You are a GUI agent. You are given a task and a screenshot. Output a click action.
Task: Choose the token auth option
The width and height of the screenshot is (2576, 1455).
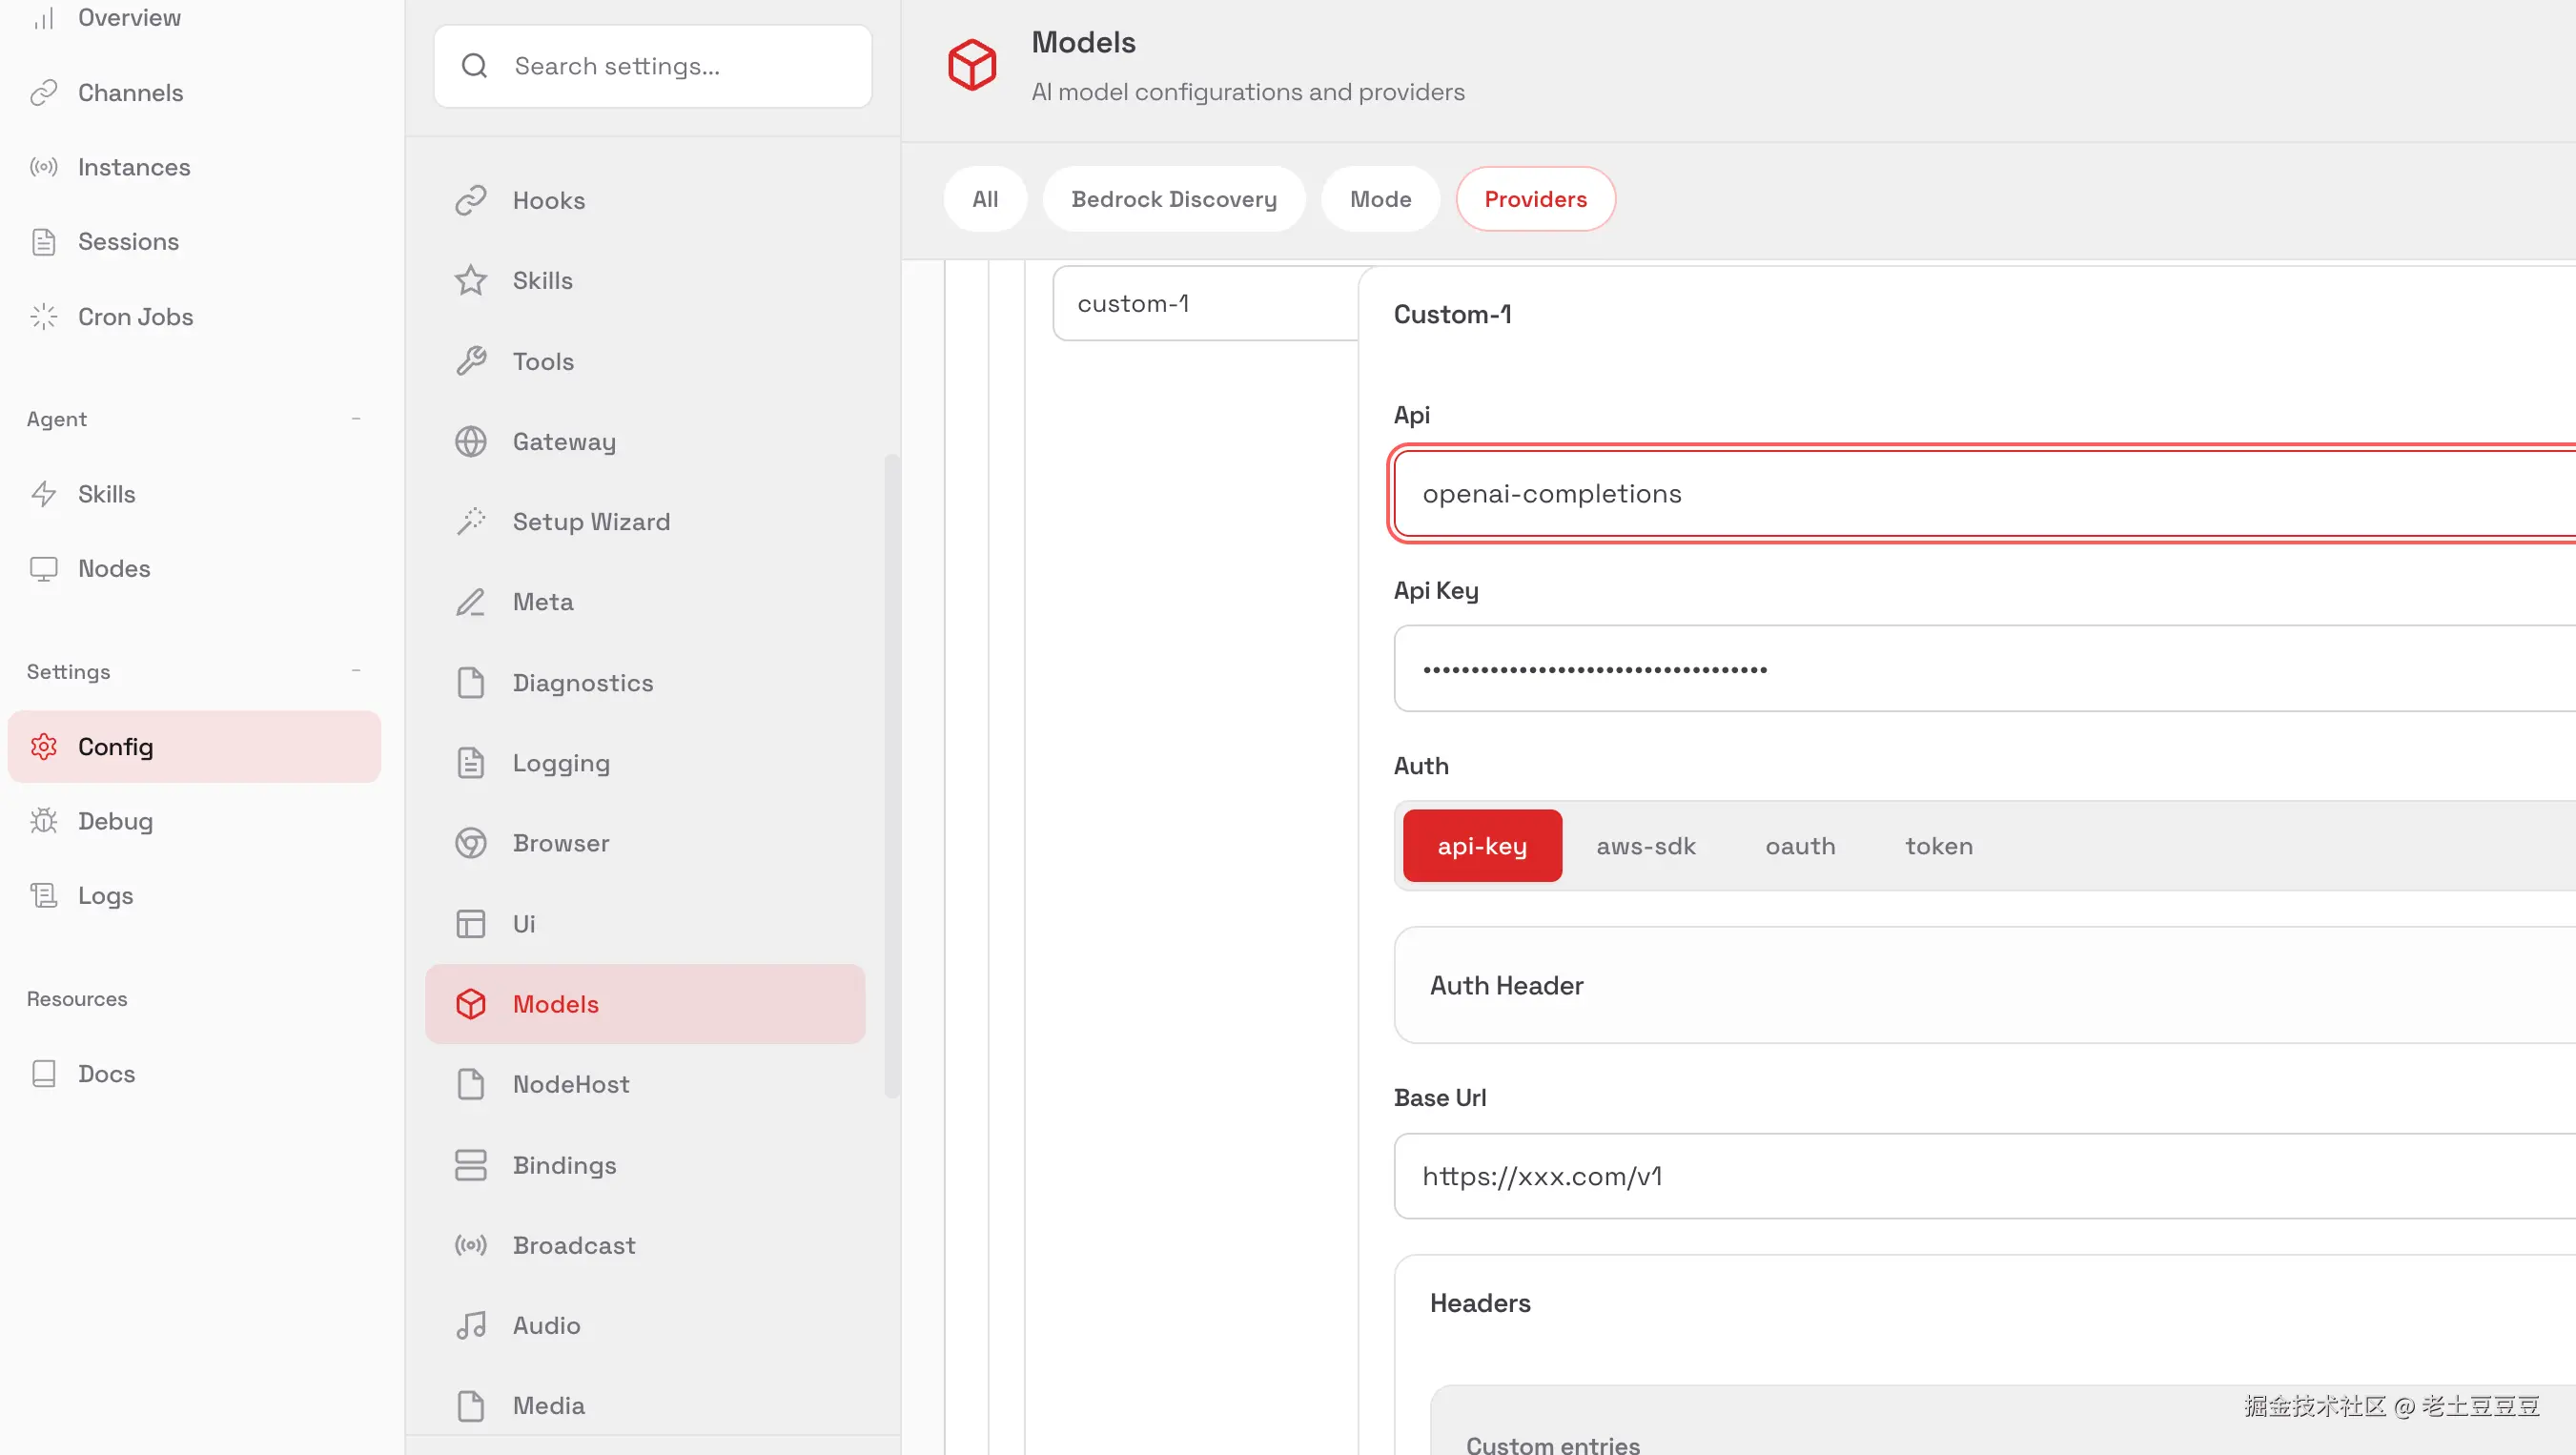(x=1938, y=846)
